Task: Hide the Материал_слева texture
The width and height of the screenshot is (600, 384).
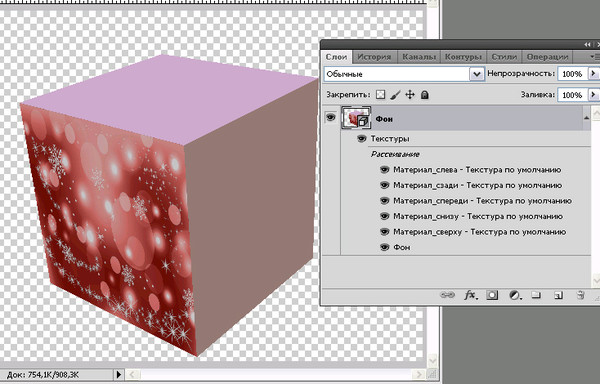Action: point(385,169)
